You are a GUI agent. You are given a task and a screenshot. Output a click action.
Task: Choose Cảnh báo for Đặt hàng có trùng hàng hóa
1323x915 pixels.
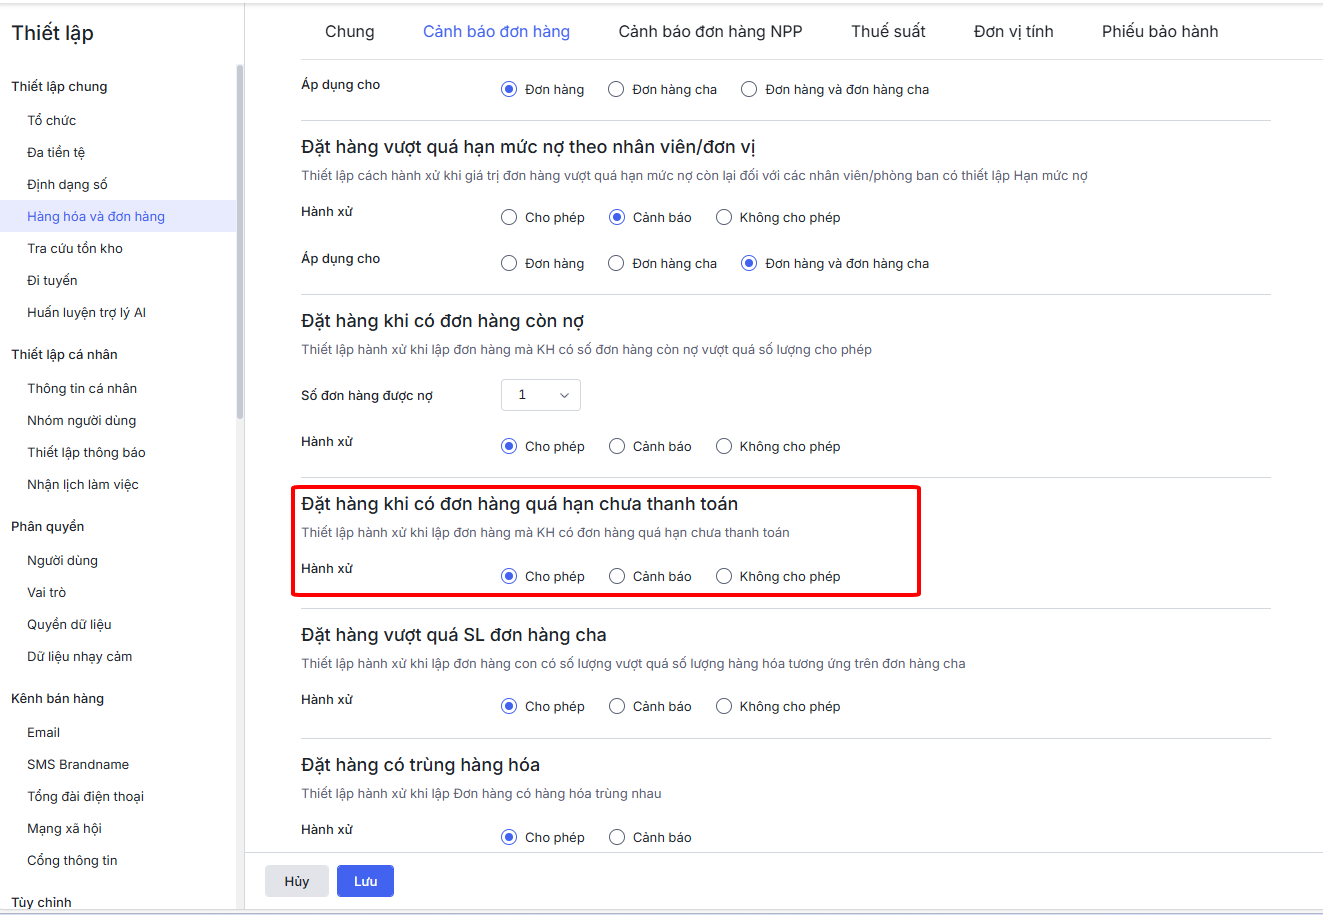617,837
